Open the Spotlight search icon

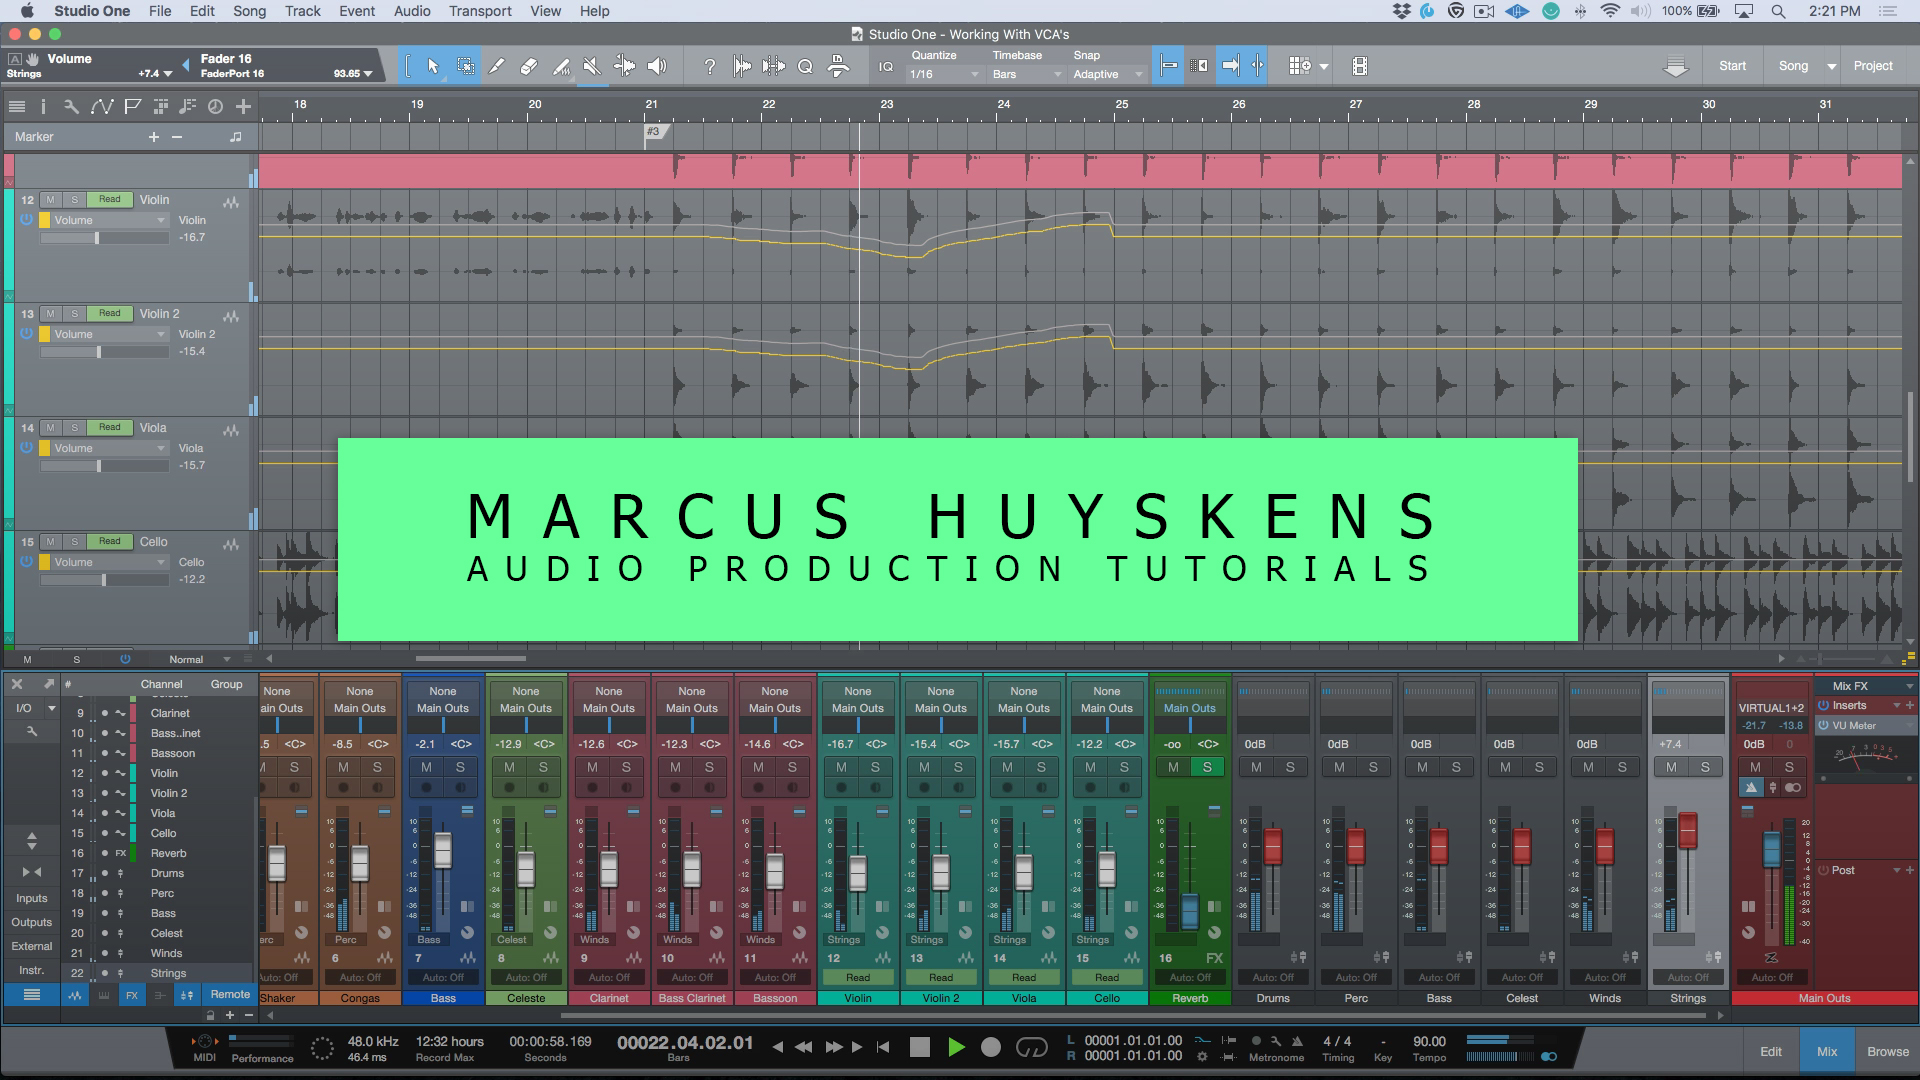click(x=1778, y=11)
